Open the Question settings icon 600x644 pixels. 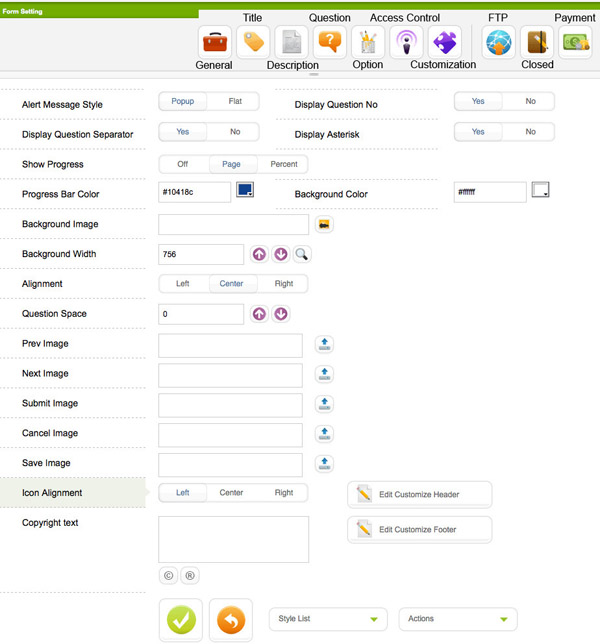tap(329, 42)
